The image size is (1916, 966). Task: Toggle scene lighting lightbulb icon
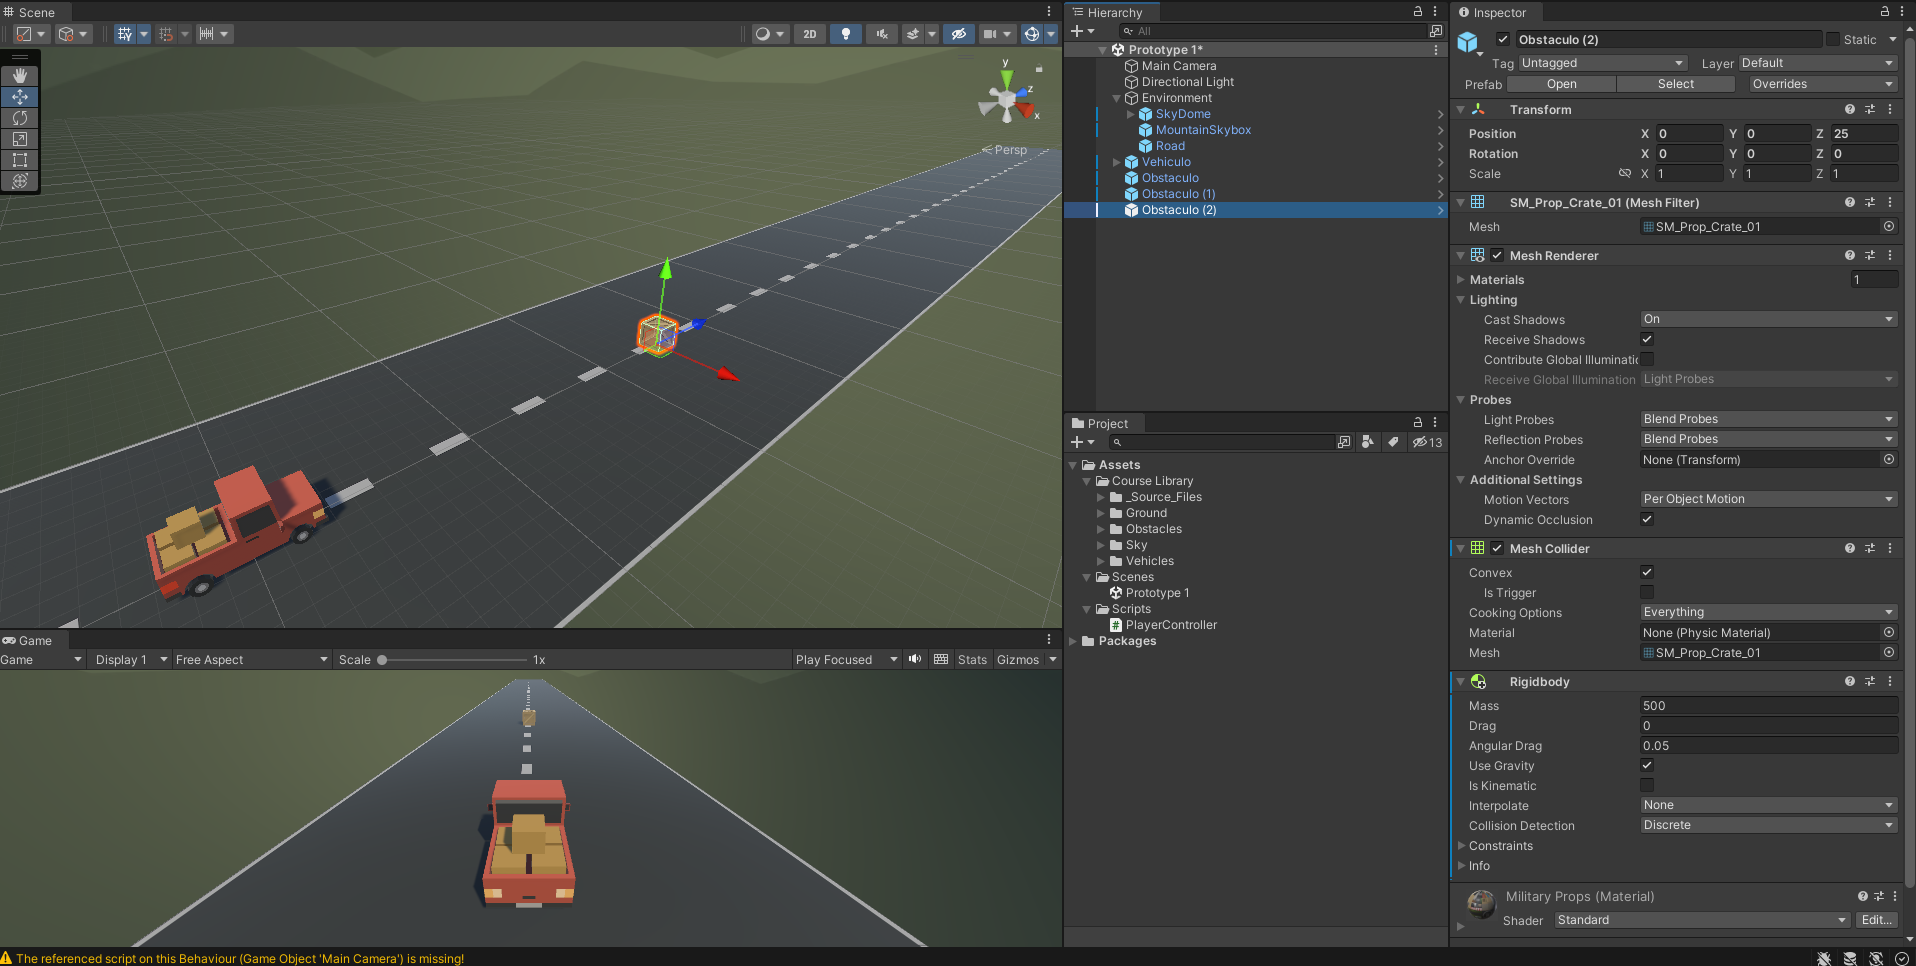[x=846, y=34]
